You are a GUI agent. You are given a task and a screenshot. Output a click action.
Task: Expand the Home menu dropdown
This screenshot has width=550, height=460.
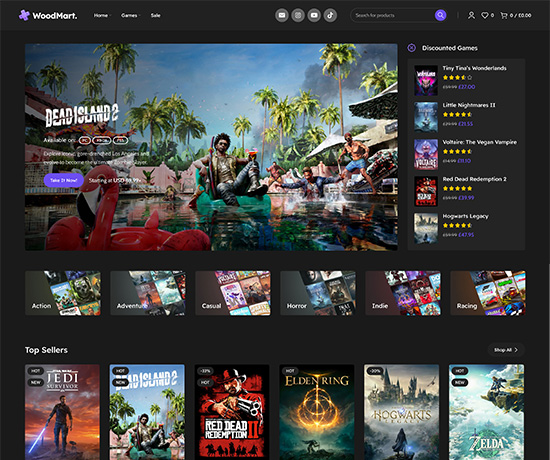(102, 15)
